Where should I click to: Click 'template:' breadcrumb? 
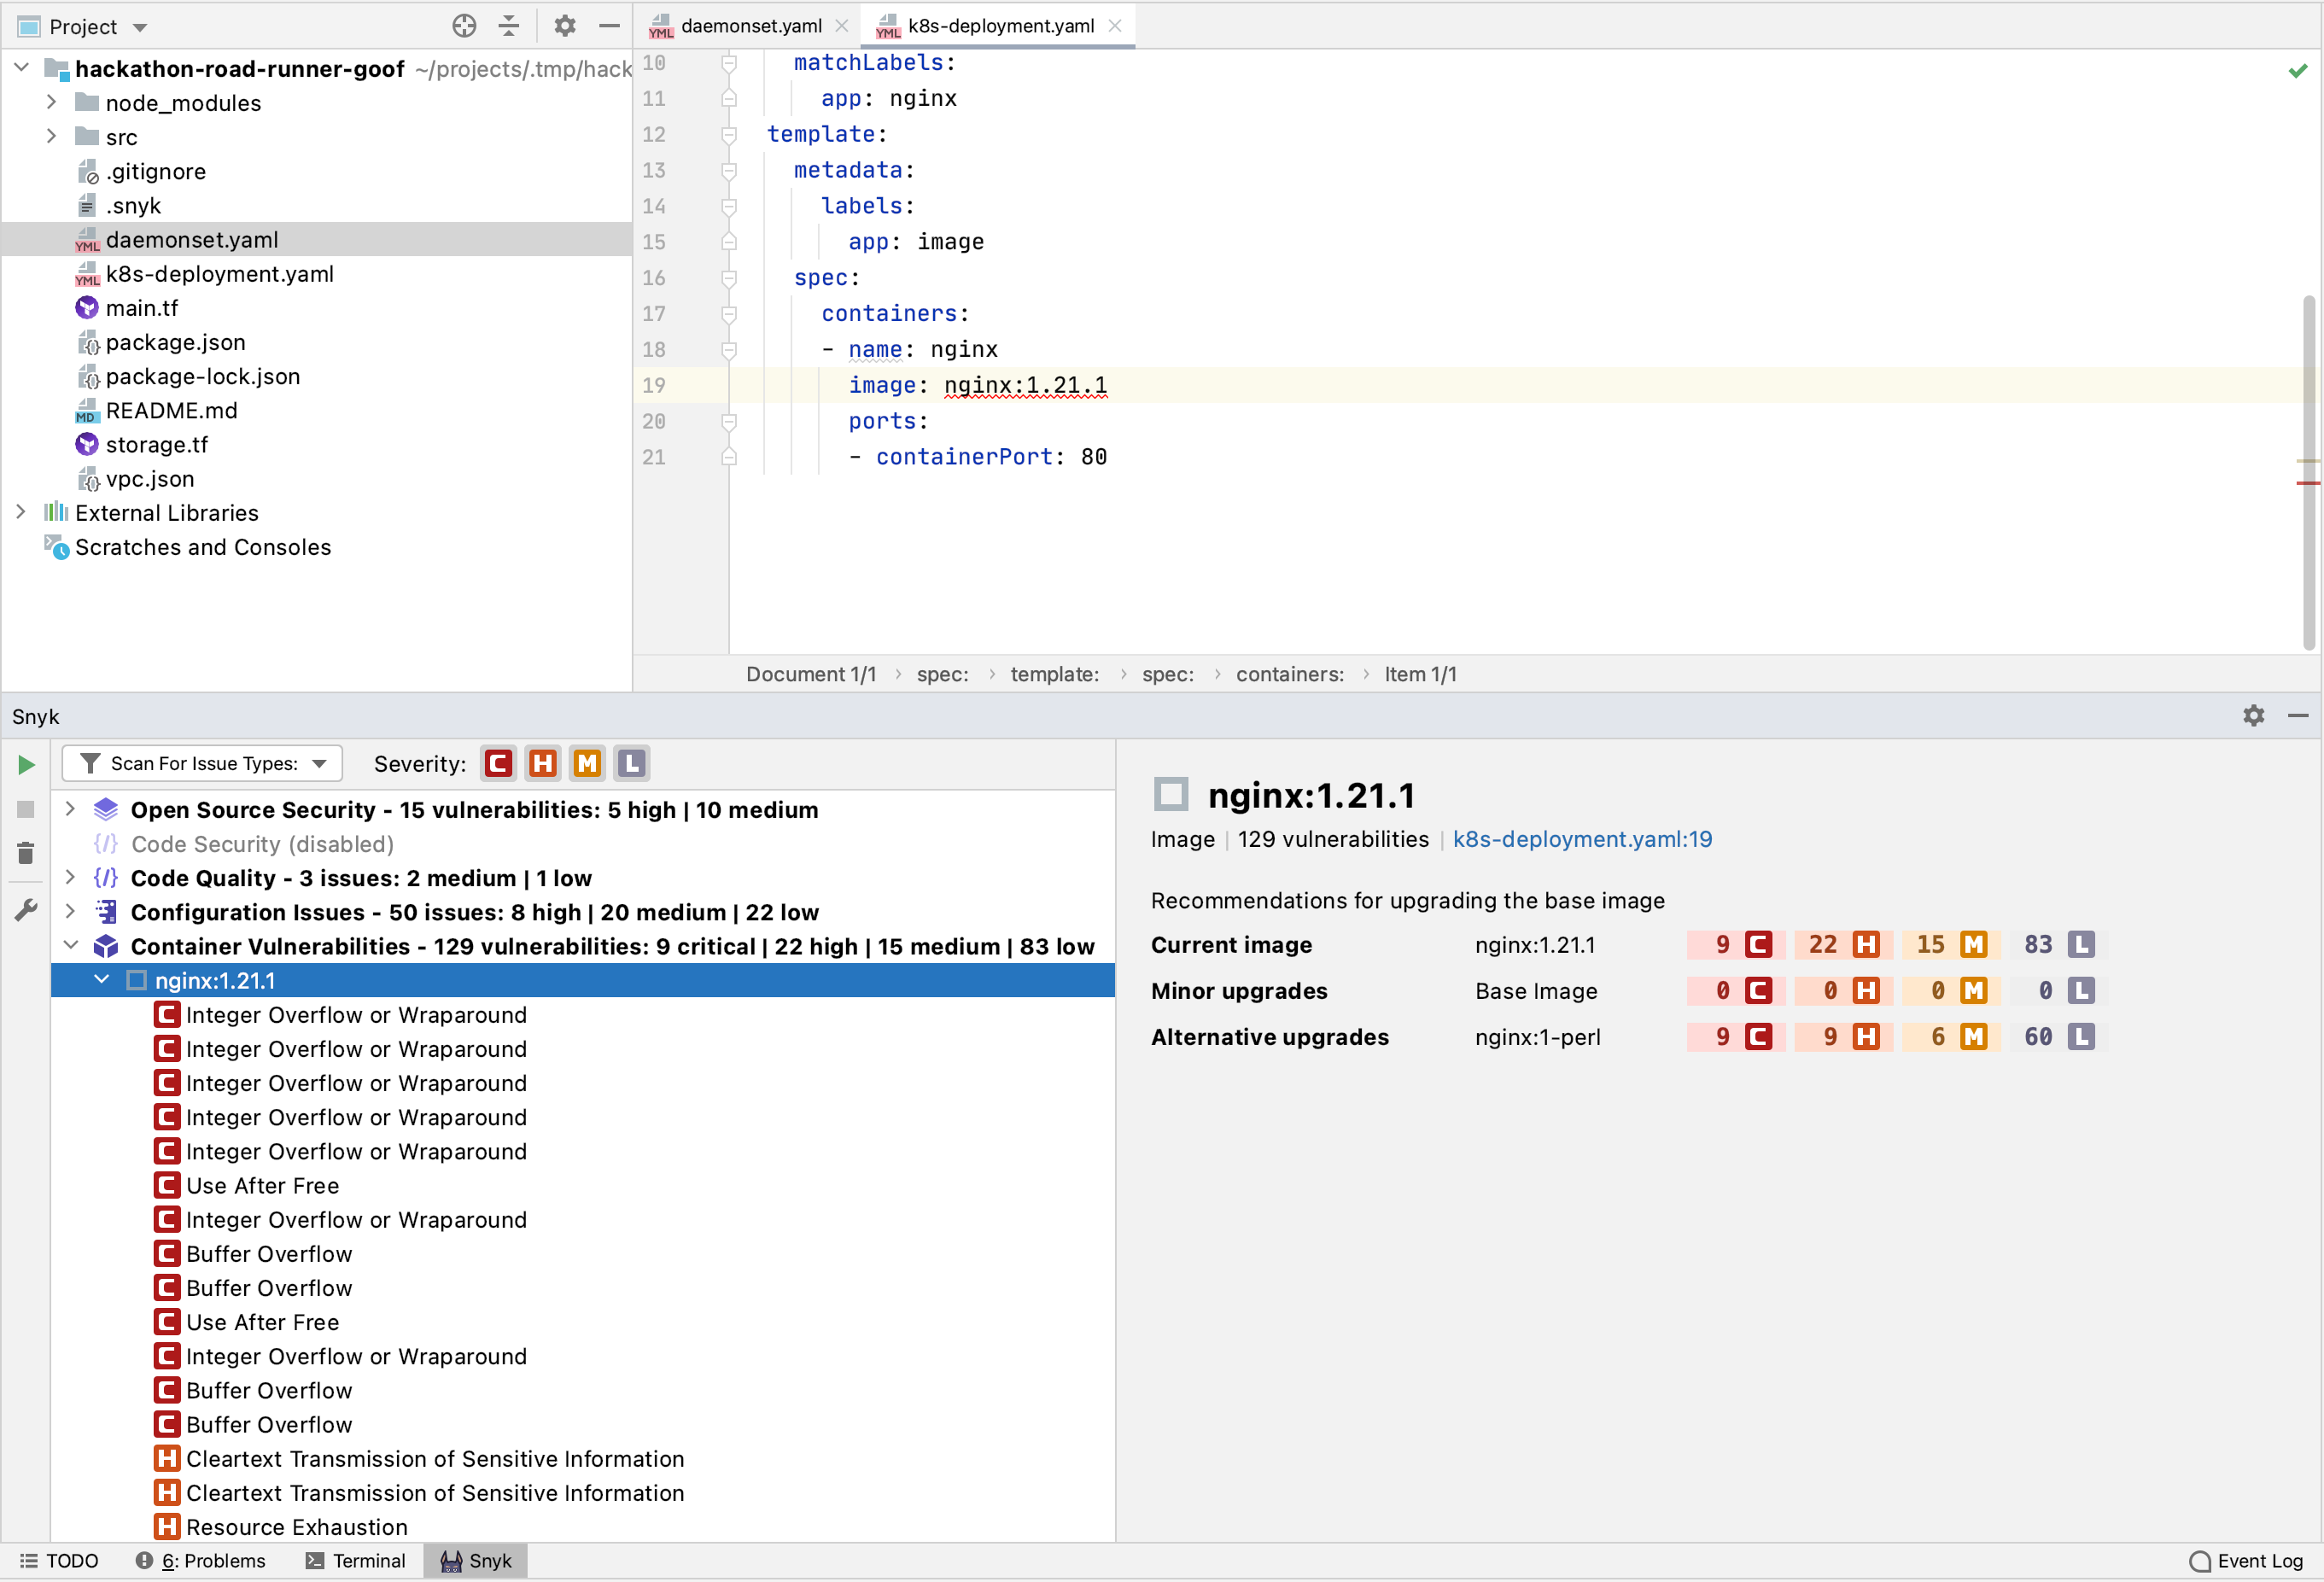(x=1054, y=674)
